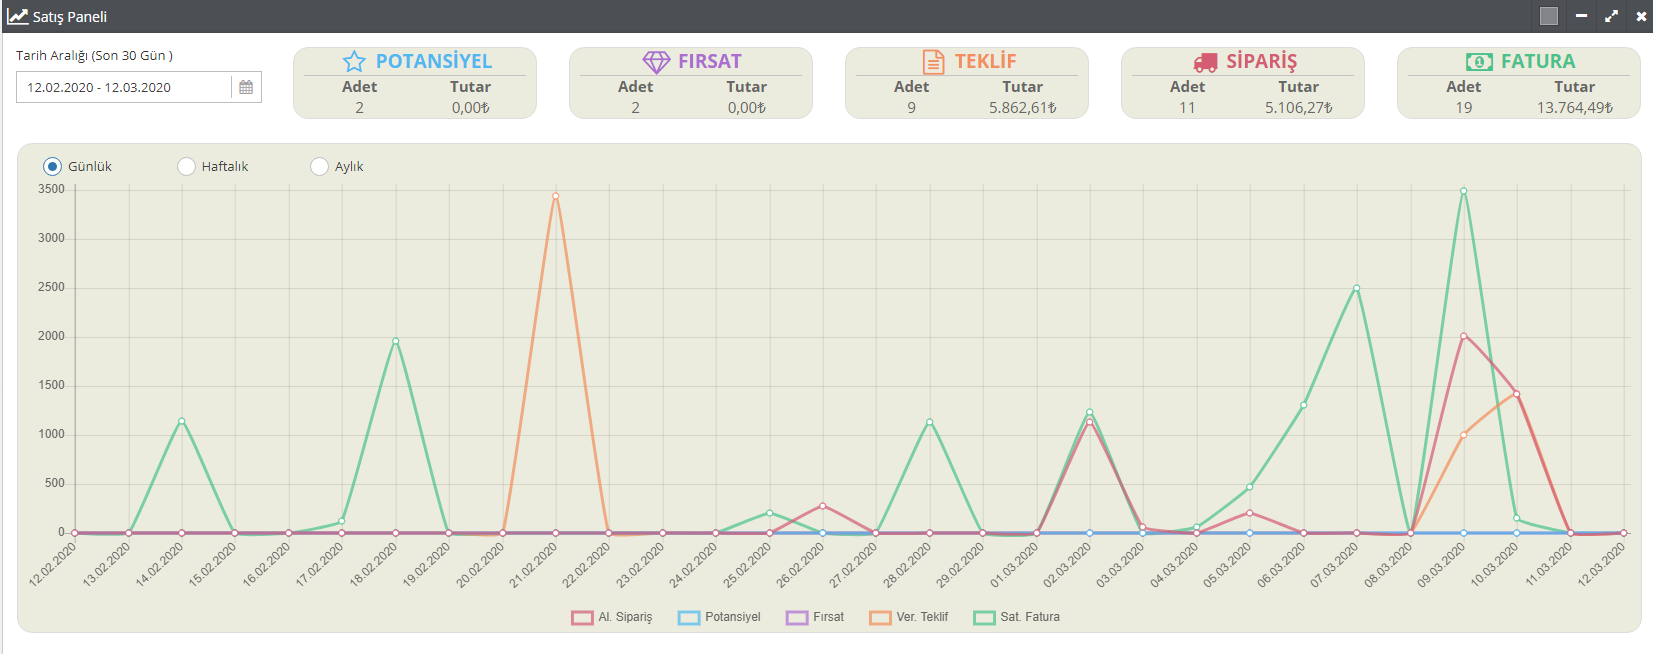
Task: Toggle Al. Sipariş legend series
Action: pos(611,617)
